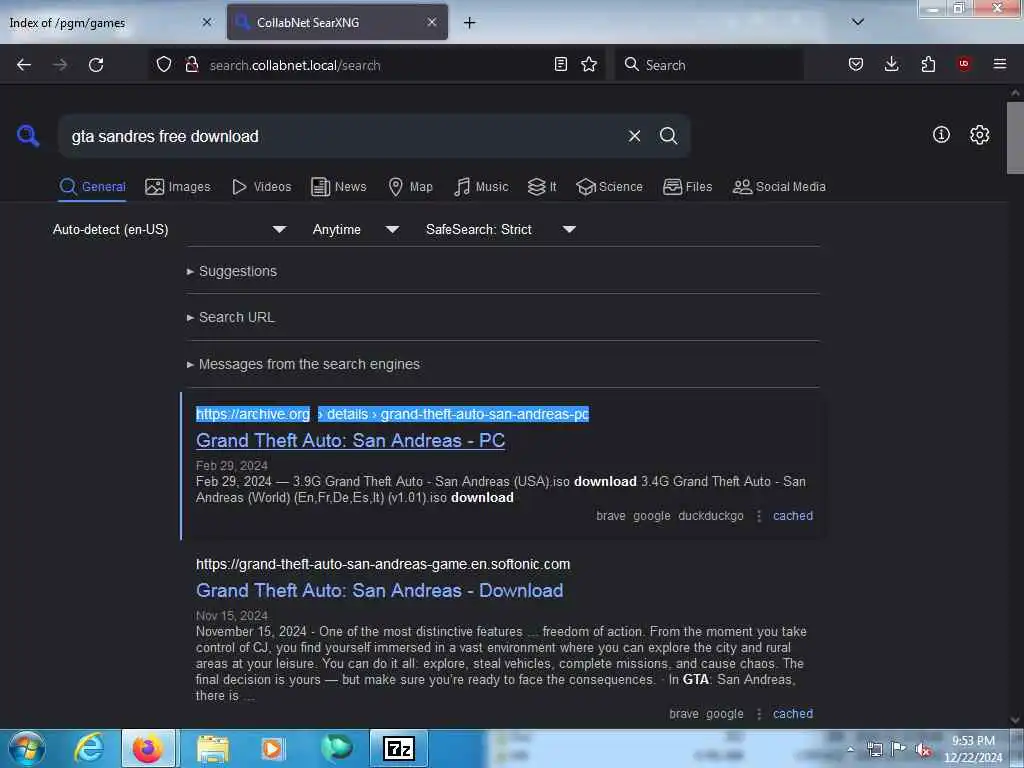Close the Index of /pgm/games tab
This screenshot has height=768, width=1024.
207,22
